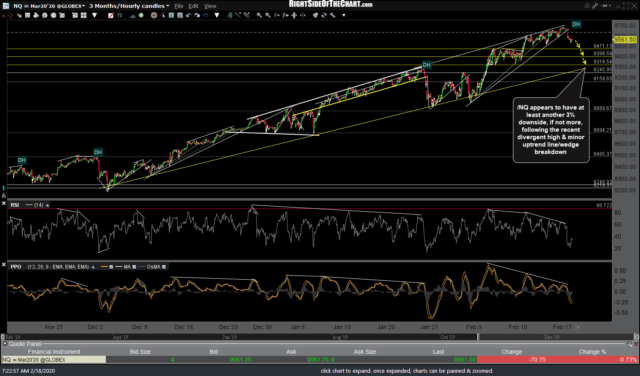Click the timeline scrollbar handle at chart bottom
Image resolution: width=640 pixels, height=376 pixels.
[x=478, y=337]
